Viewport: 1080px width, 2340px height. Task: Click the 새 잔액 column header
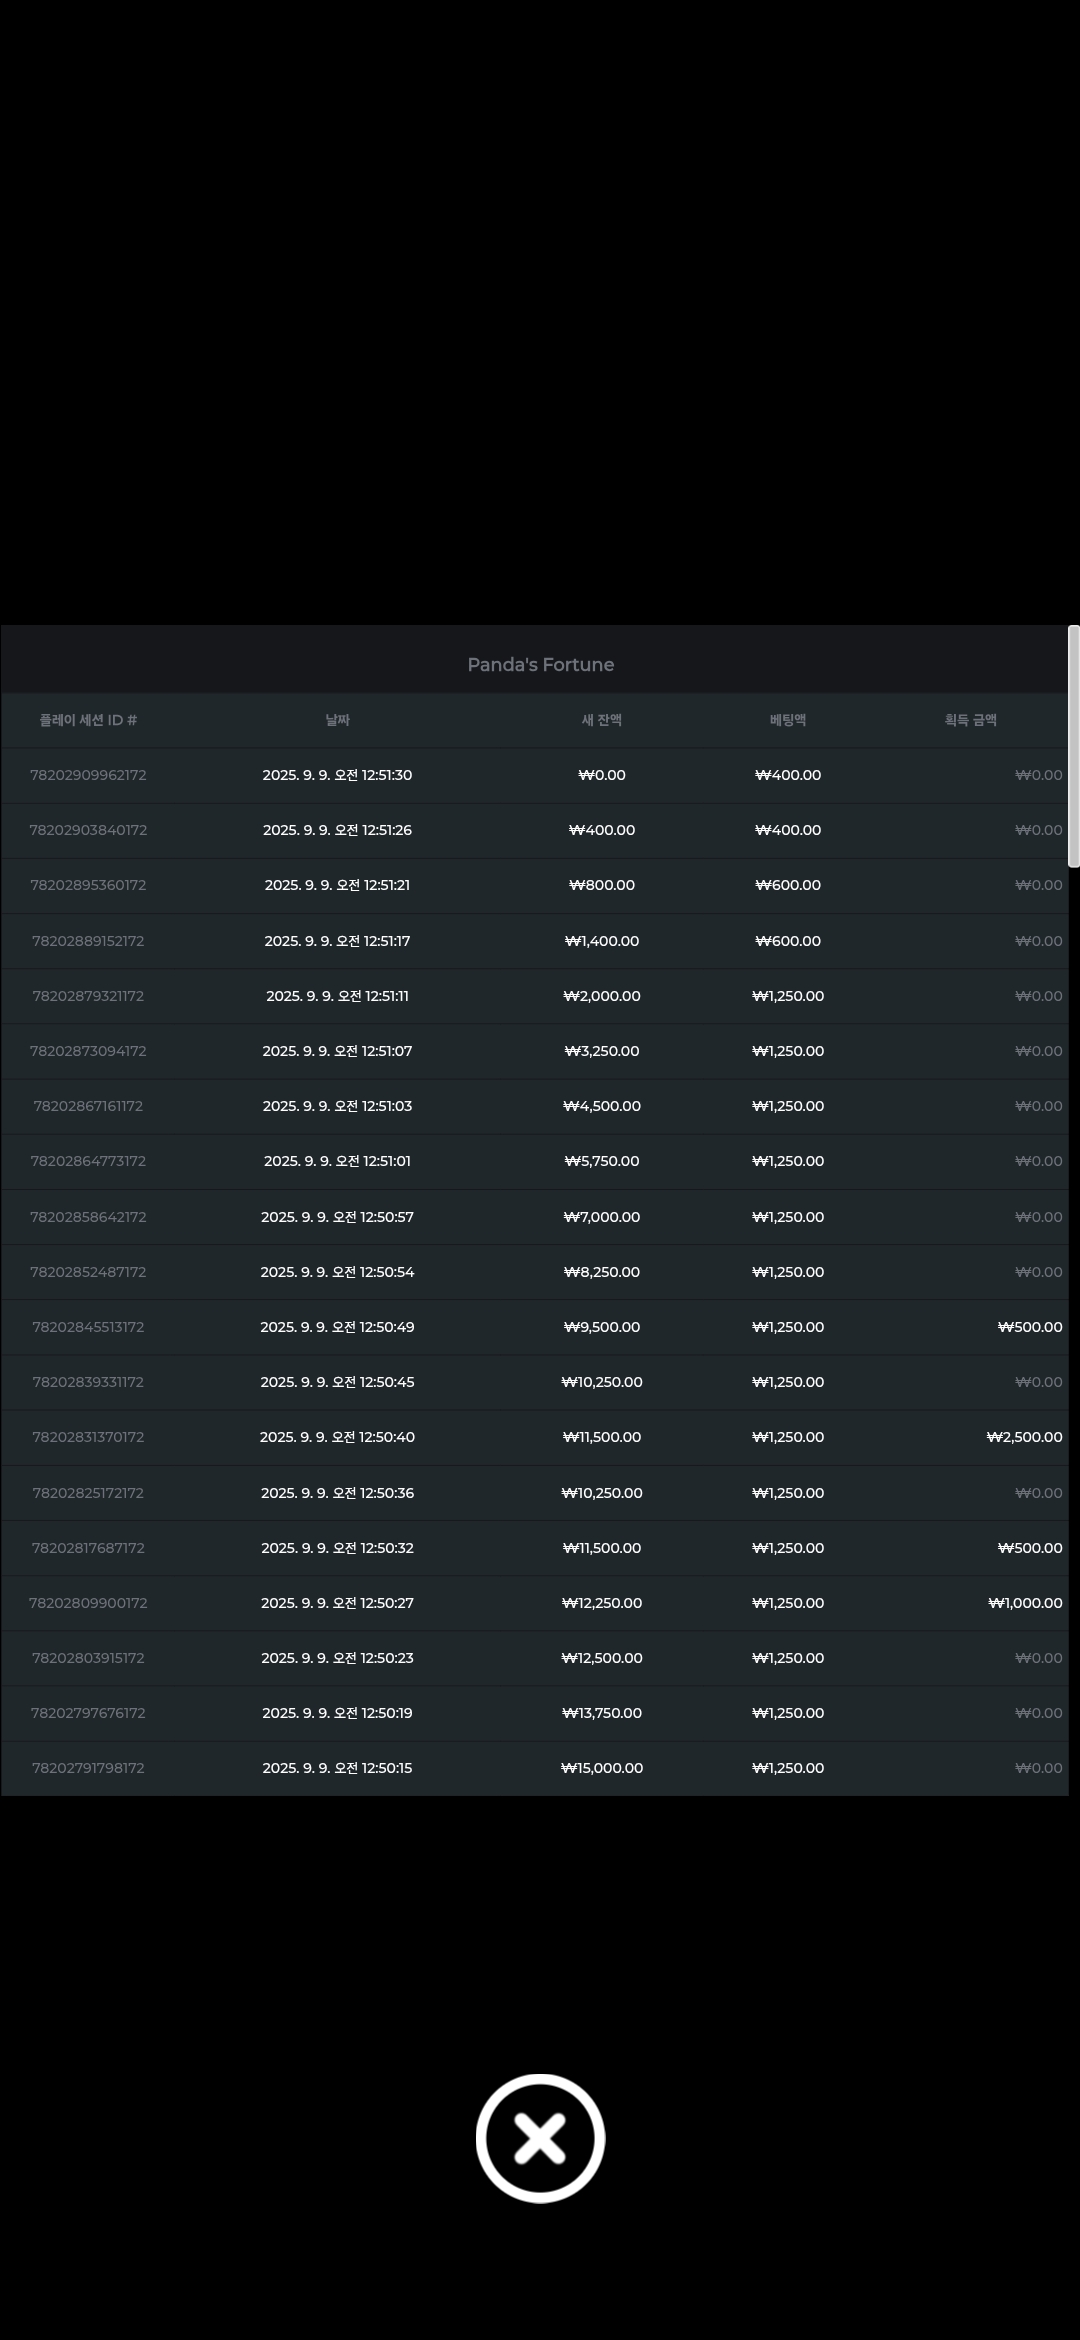pyautogui.click(x=602, y=720)
